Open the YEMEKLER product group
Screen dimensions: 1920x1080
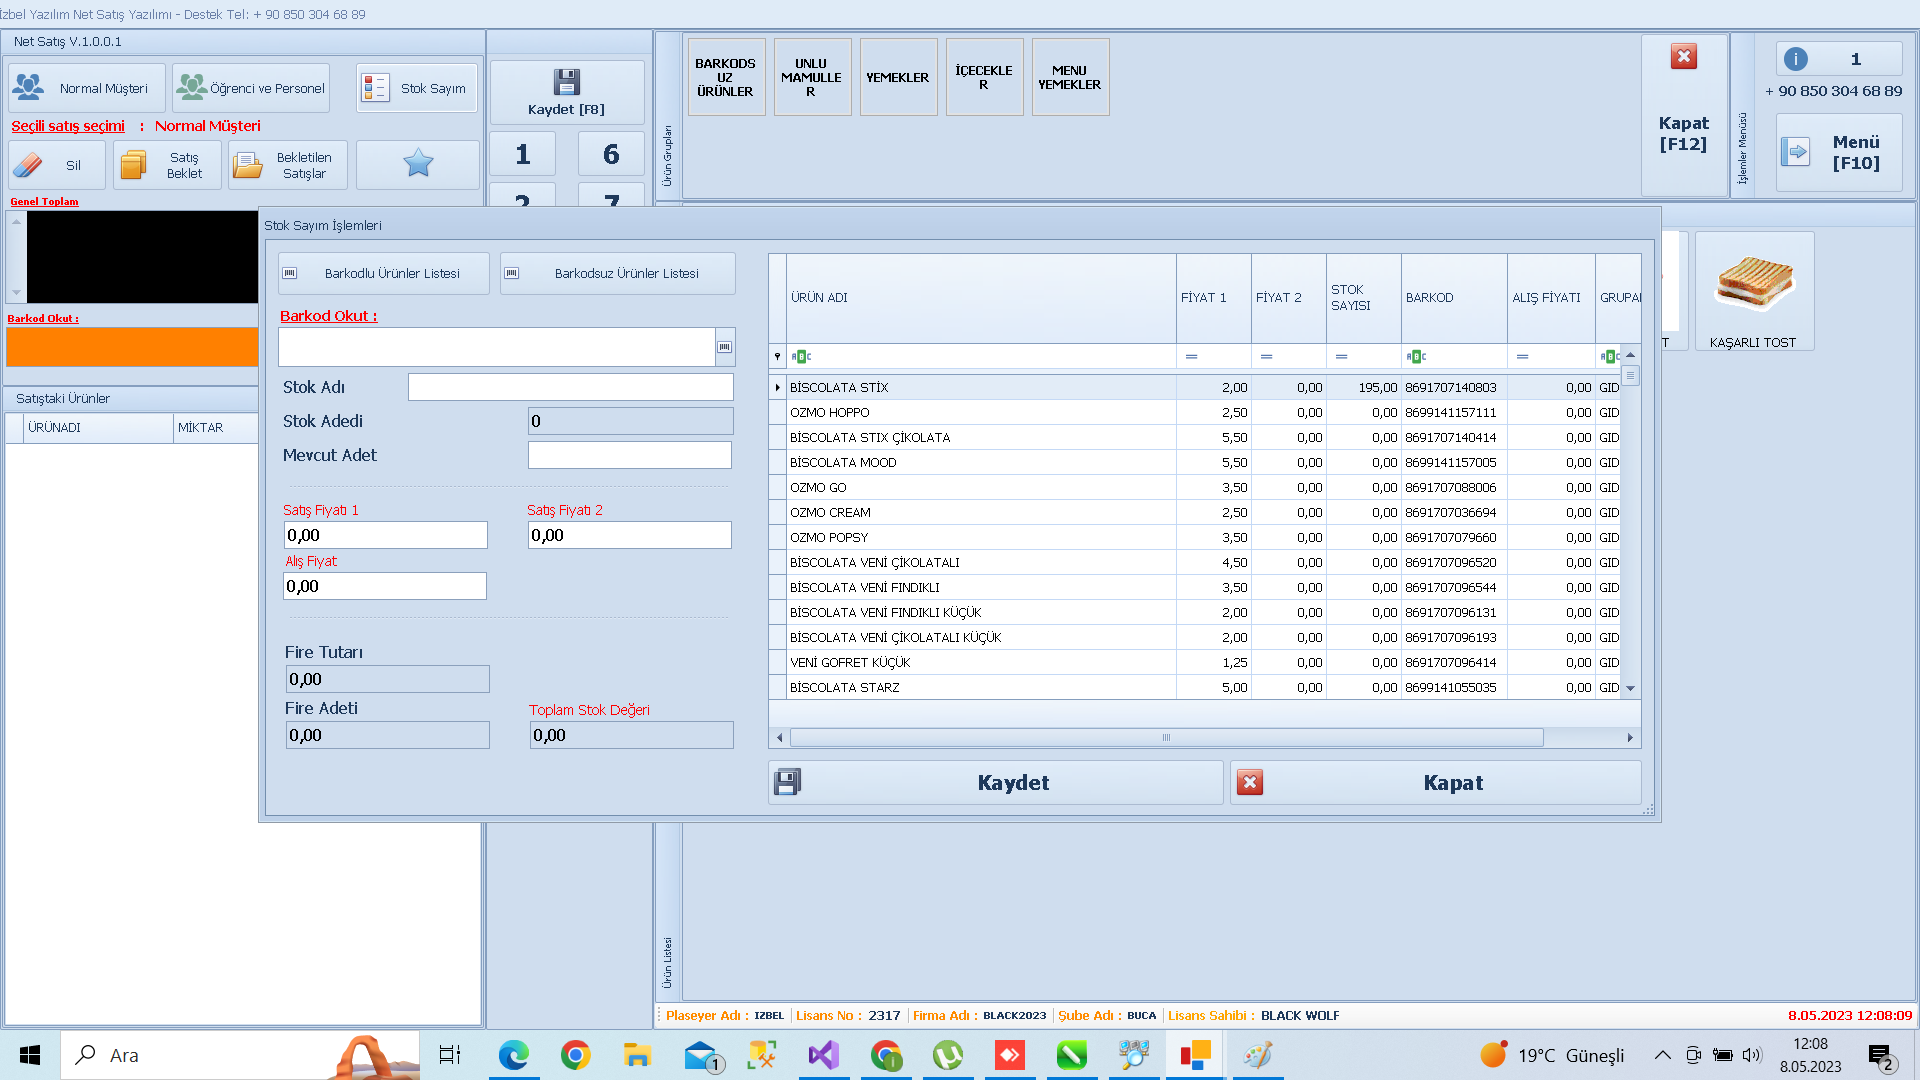(x=898, y=77)
